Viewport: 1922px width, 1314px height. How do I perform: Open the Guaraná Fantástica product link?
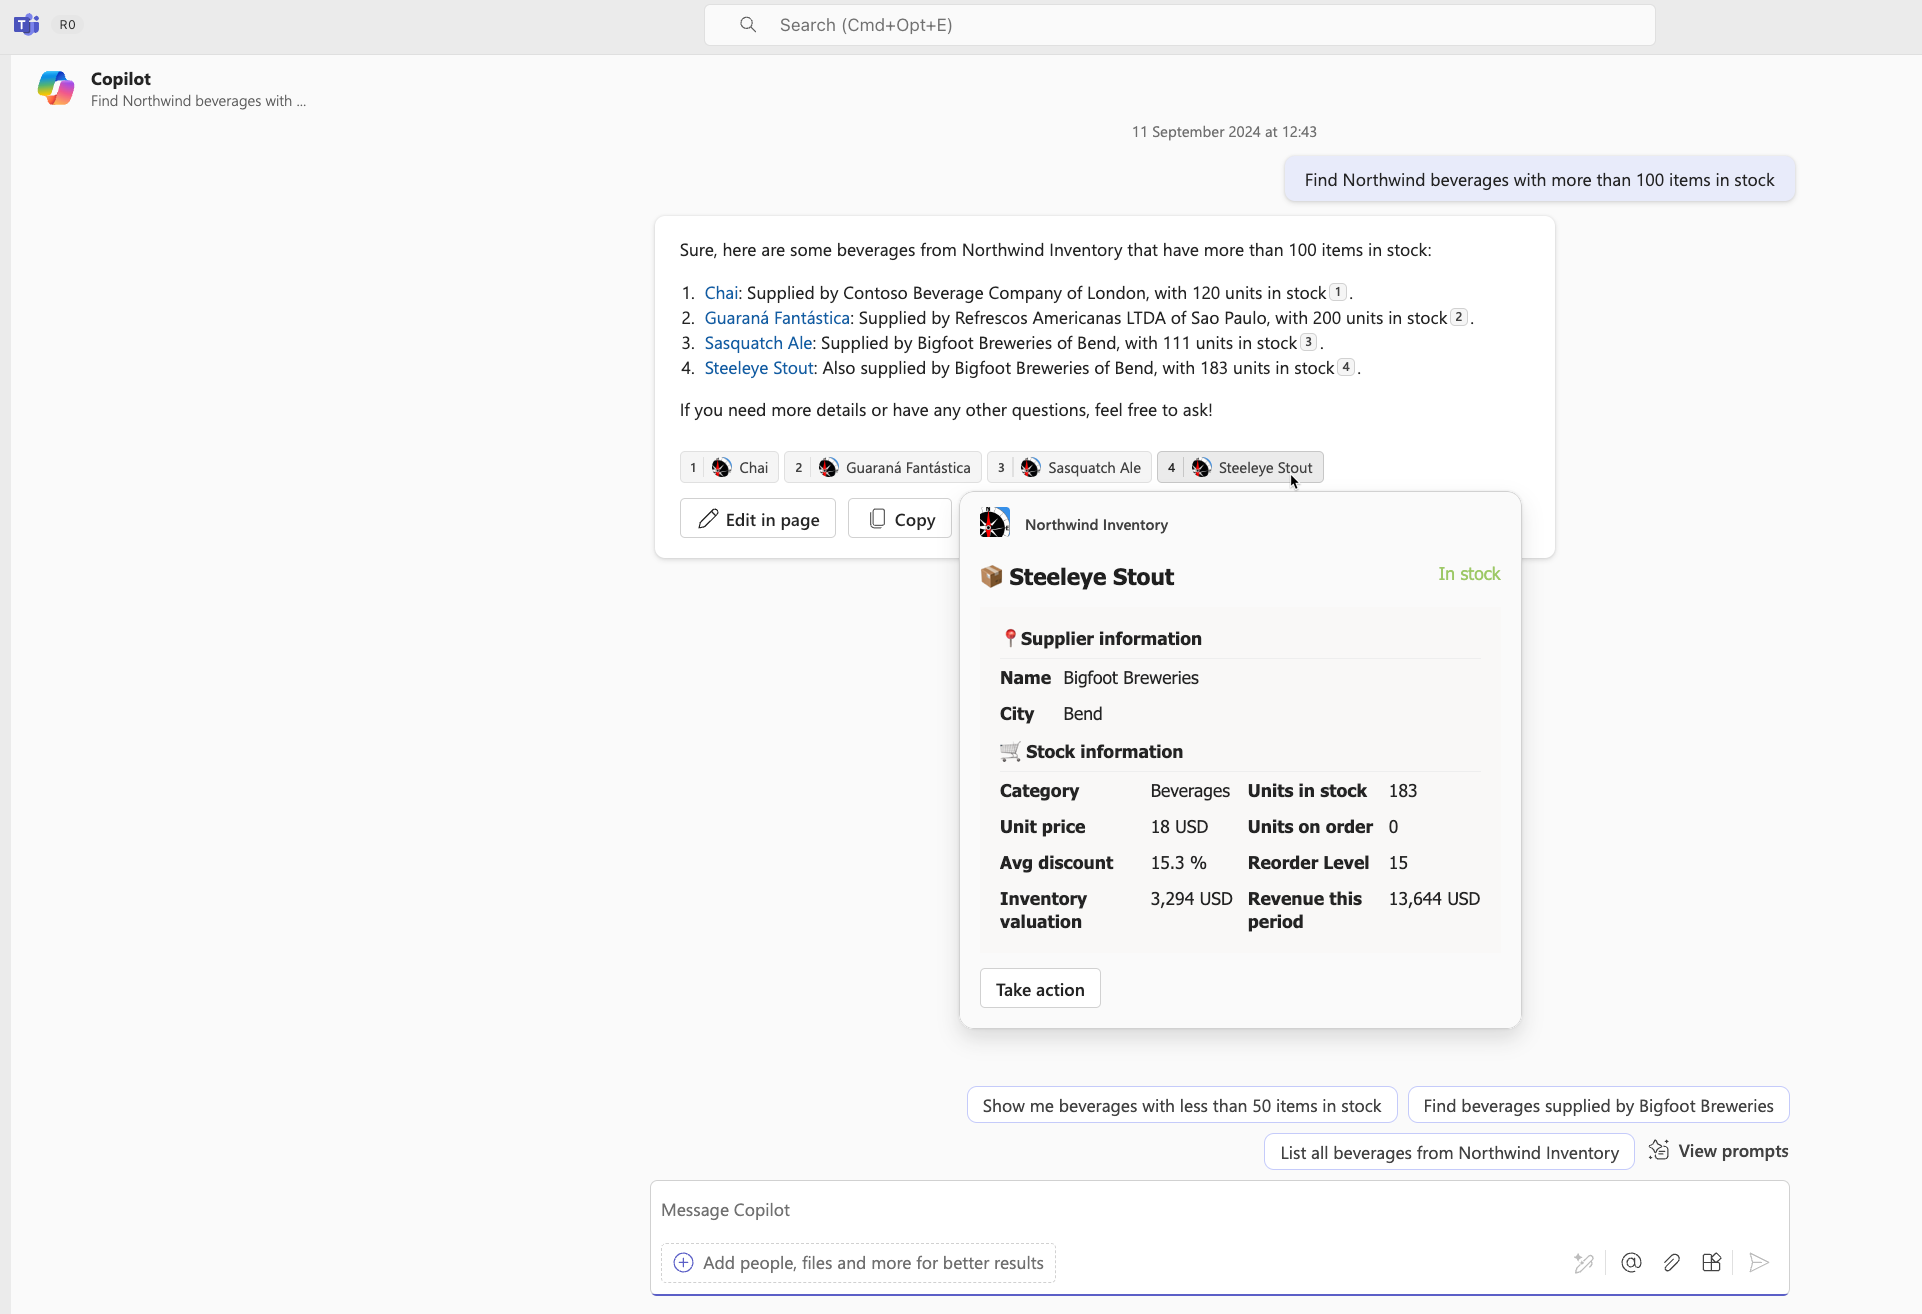tap(777, 318)
